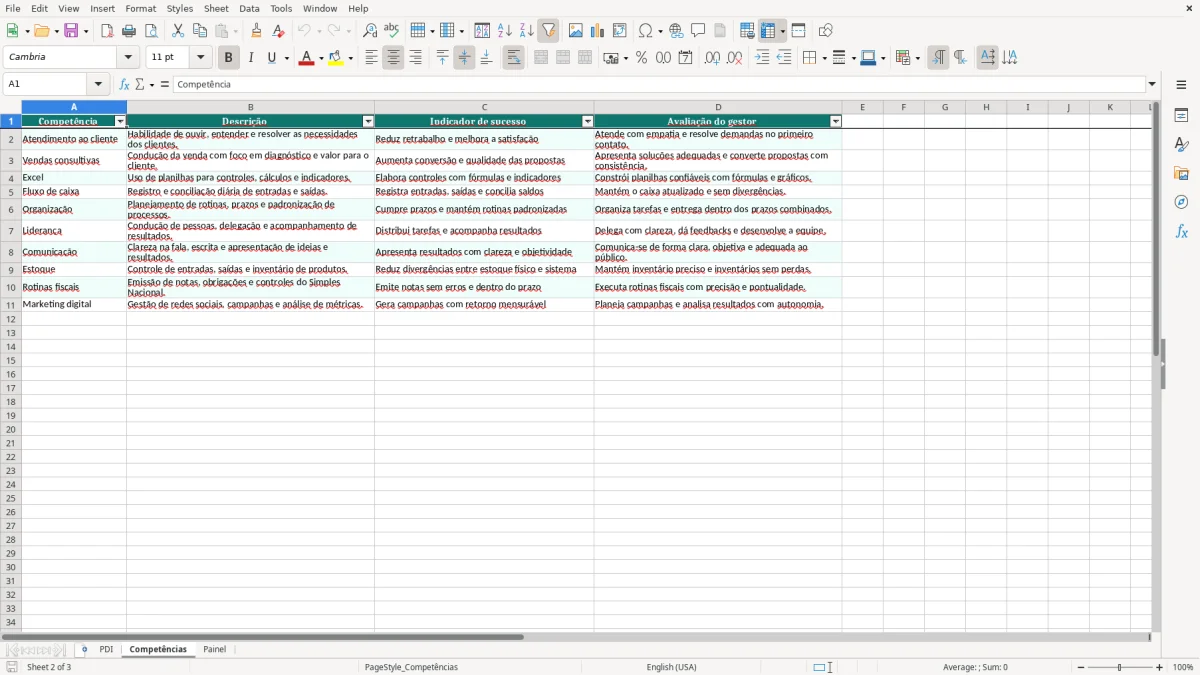The height and width of the screenshot is (675, 1200).
Task: Toggle Left-to-Right text direction
Action: click(938, 58)
